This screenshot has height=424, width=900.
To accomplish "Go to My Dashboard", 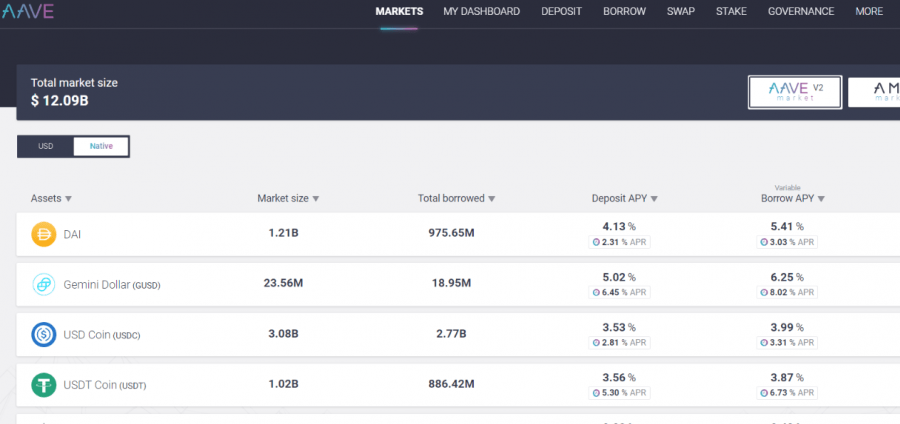I will pos(482,11).
